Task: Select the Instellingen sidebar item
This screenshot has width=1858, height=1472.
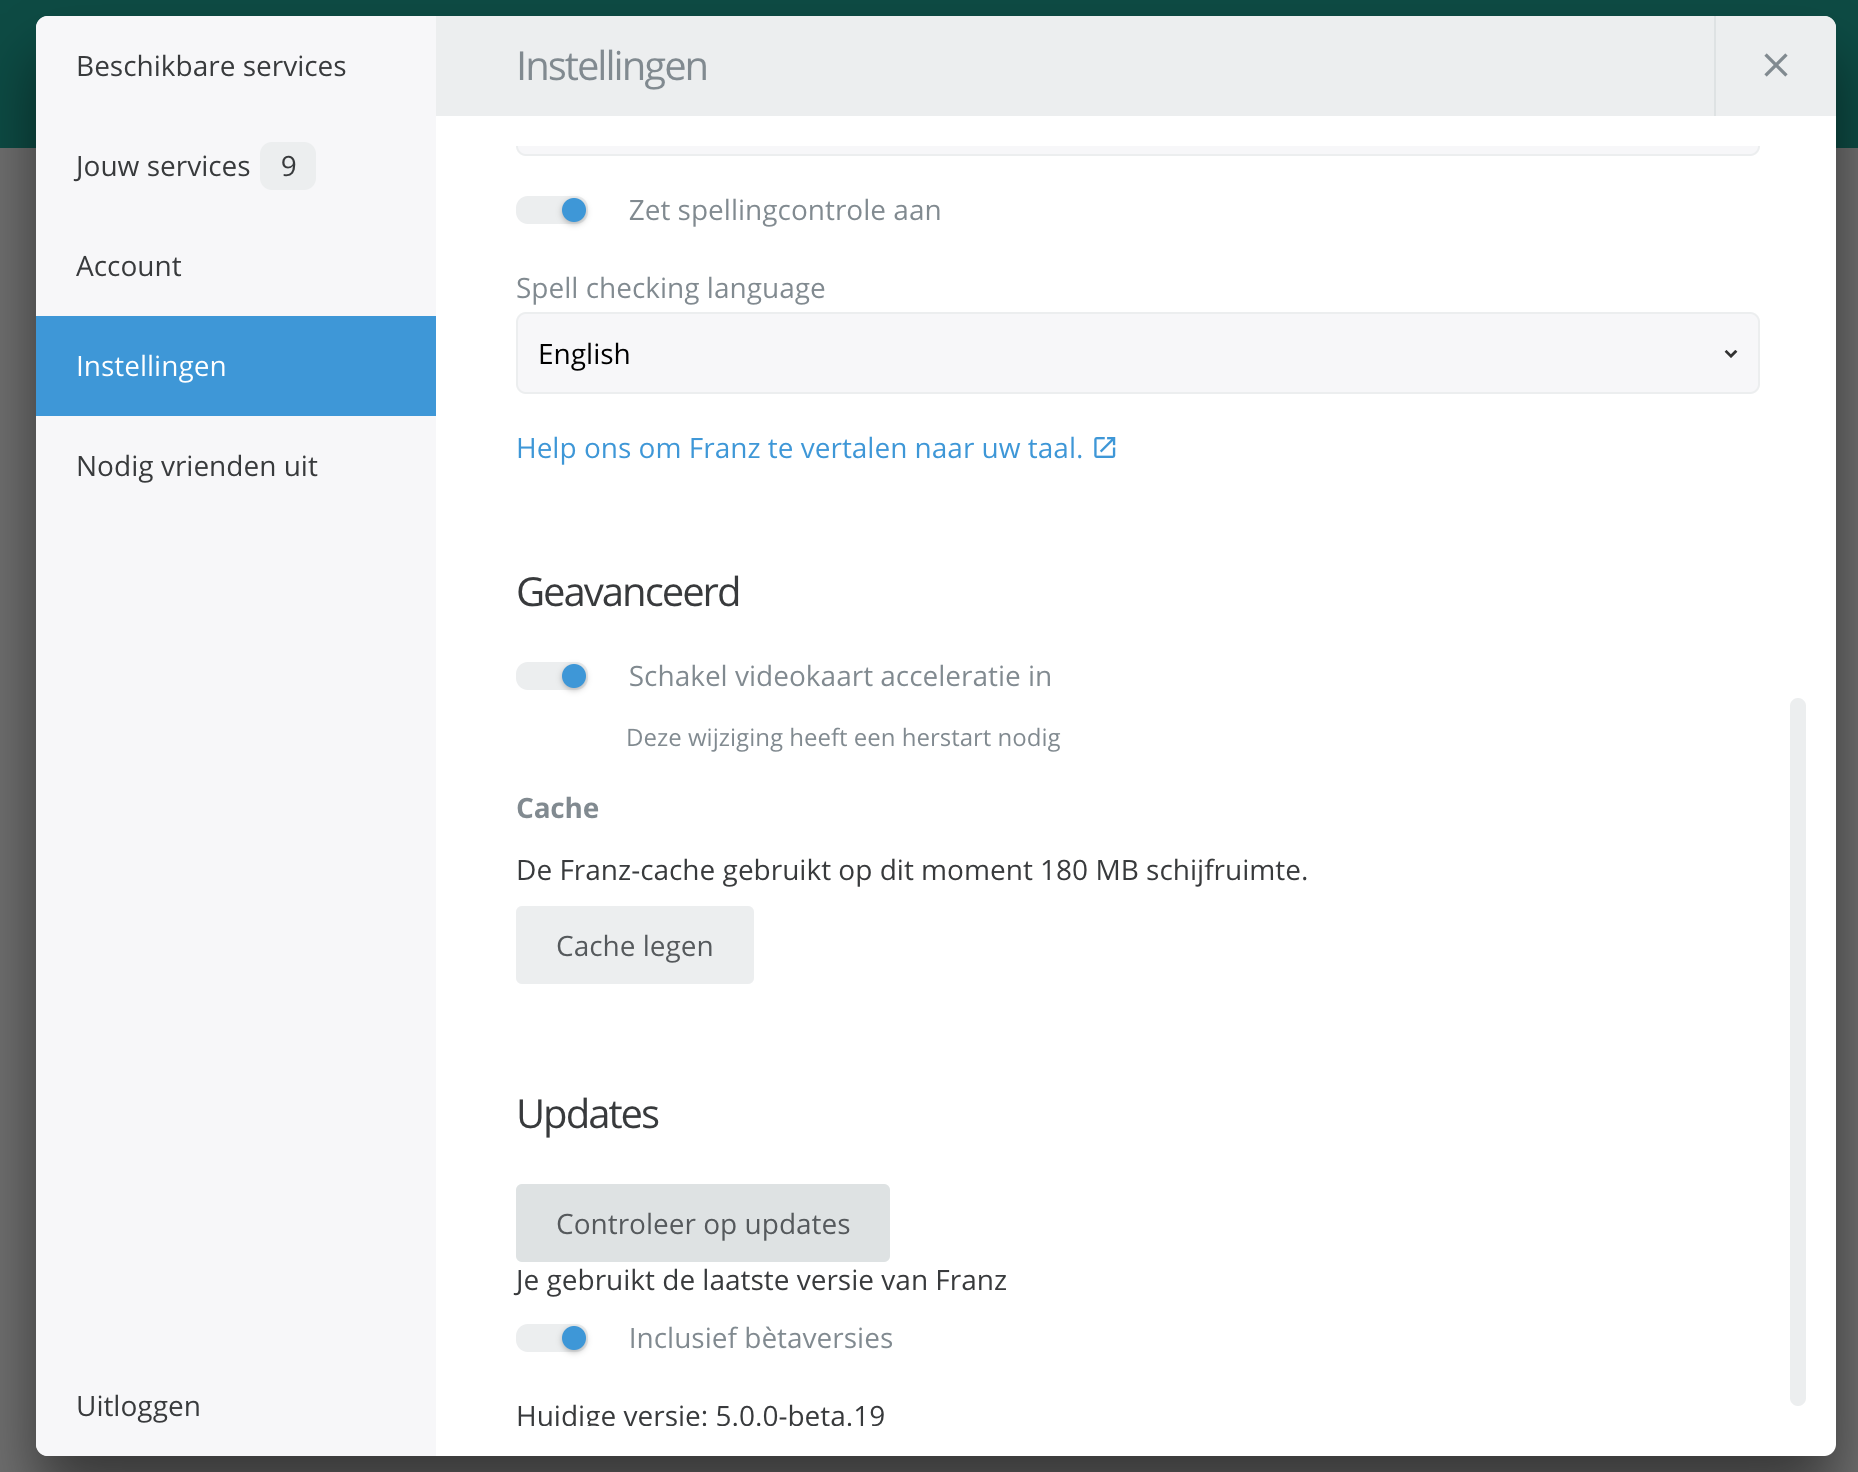Action: (236, 366)
